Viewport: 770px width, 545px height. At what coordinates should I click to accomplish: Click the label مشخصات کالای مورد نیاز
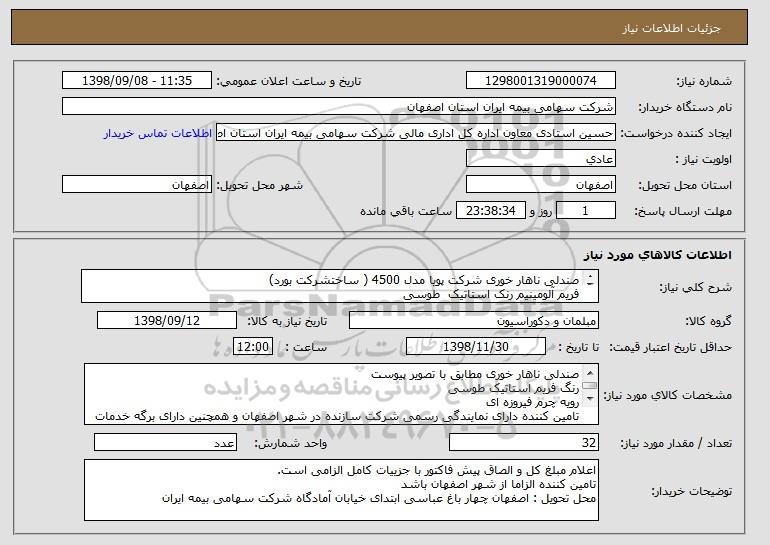667,395
